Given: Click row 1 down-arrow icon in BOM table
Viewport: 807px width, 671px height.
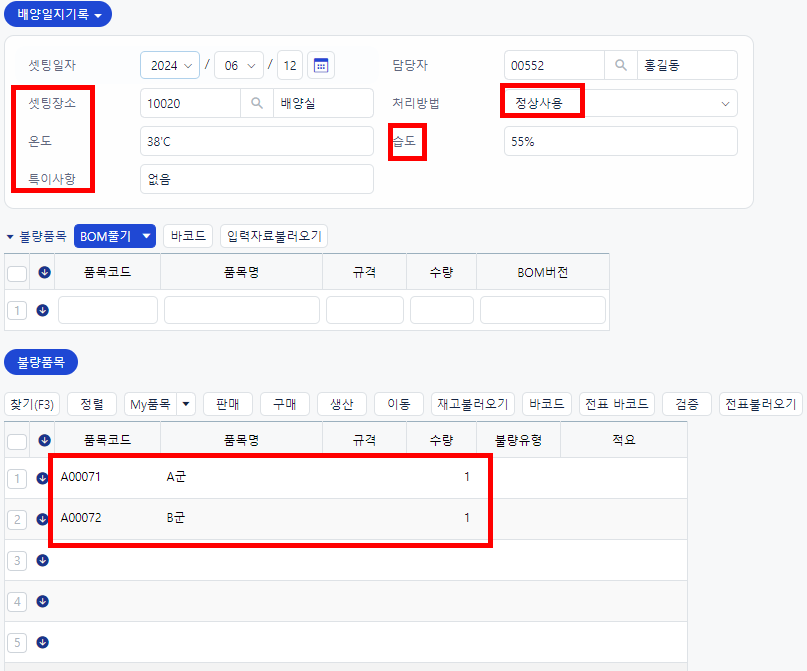Looking at the screenshot, I should 43,310.
